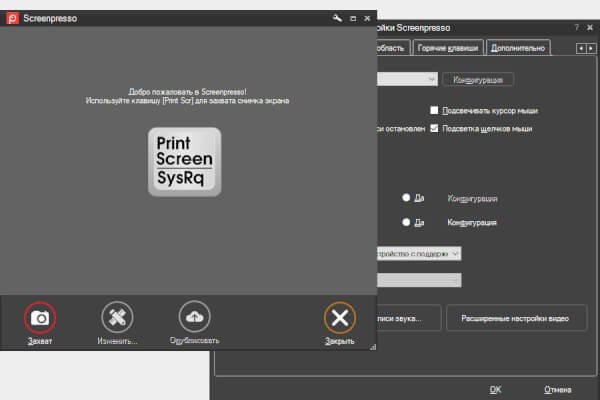600x400 pixels.
Task: Select the upper 'Да' radio button
Action: click(x=406, y=198)
